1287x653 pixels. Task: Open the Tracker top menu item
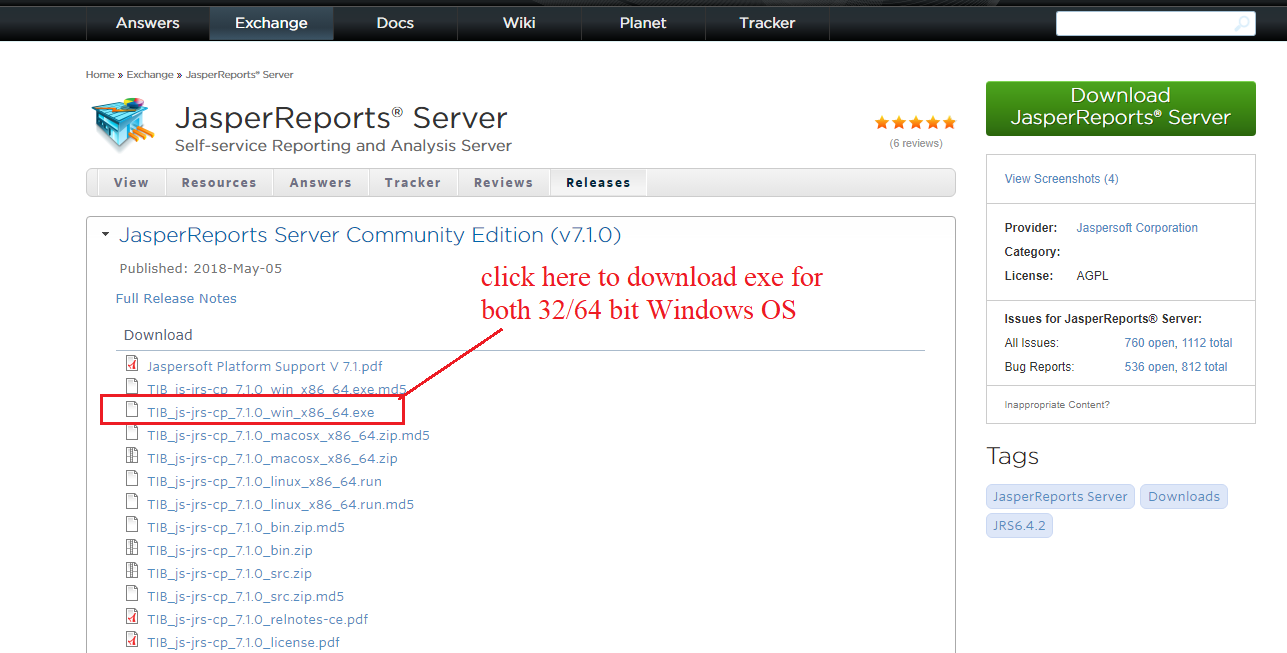[x=767, y=23]
